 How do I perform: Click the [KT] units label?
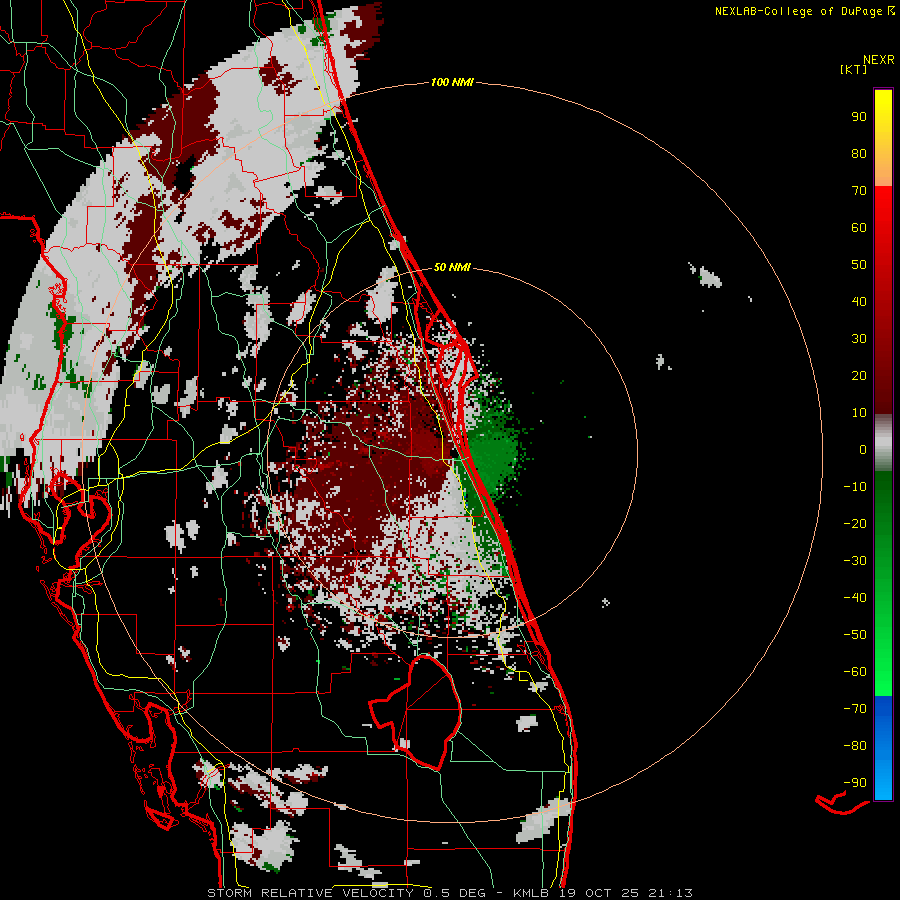854,69
